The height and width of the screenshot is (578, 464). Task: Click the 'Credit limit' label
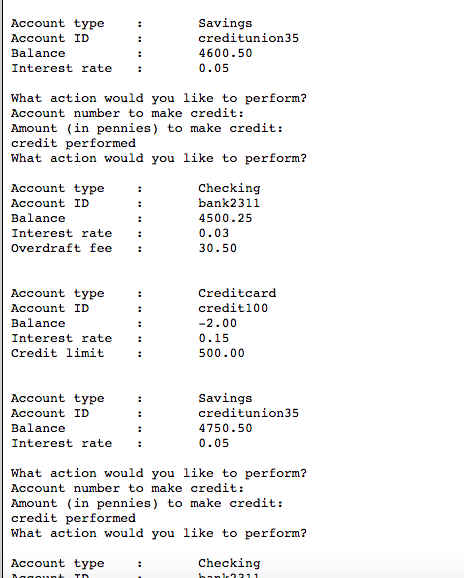click(x=57, y=353)
